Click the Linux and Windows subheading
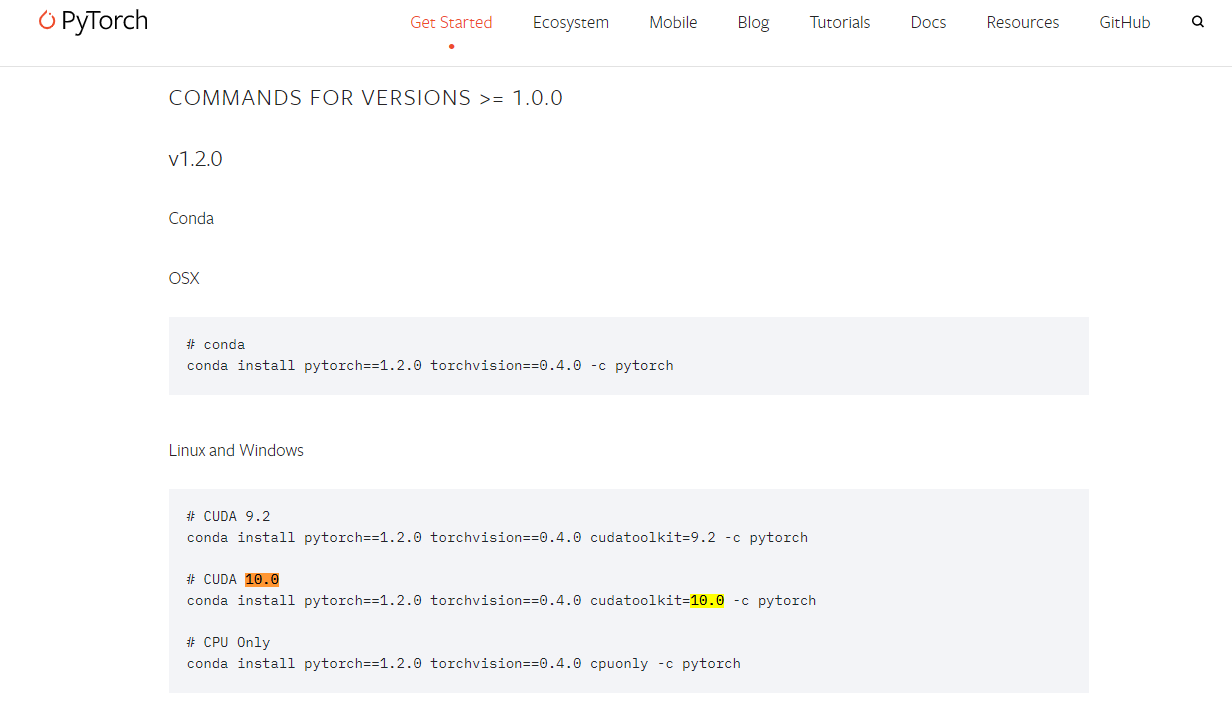The width and height of the screenshot is (1232, 726). (236, 450)
